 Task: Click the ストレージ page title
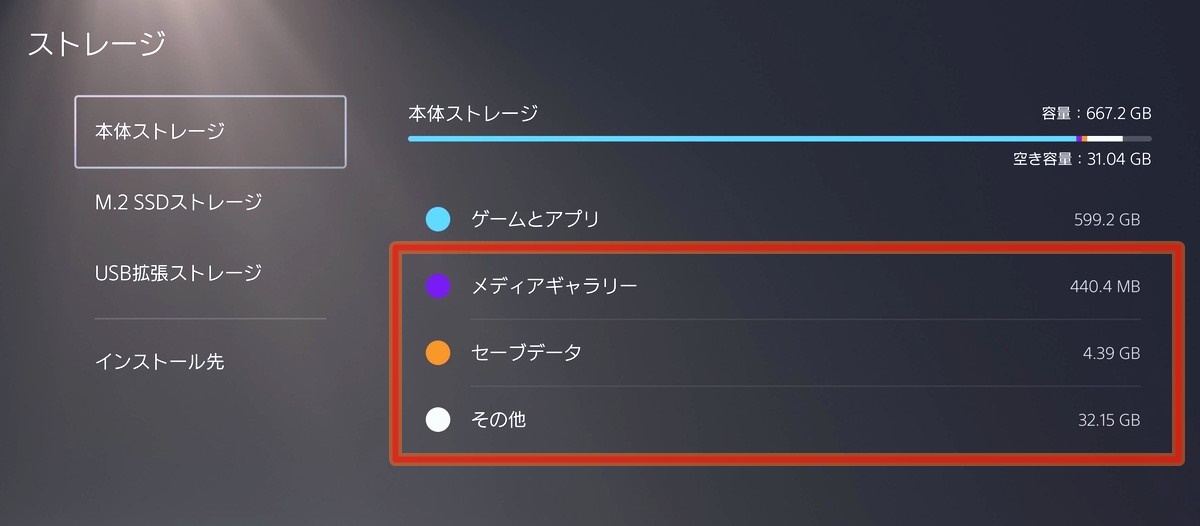point(96,44)
